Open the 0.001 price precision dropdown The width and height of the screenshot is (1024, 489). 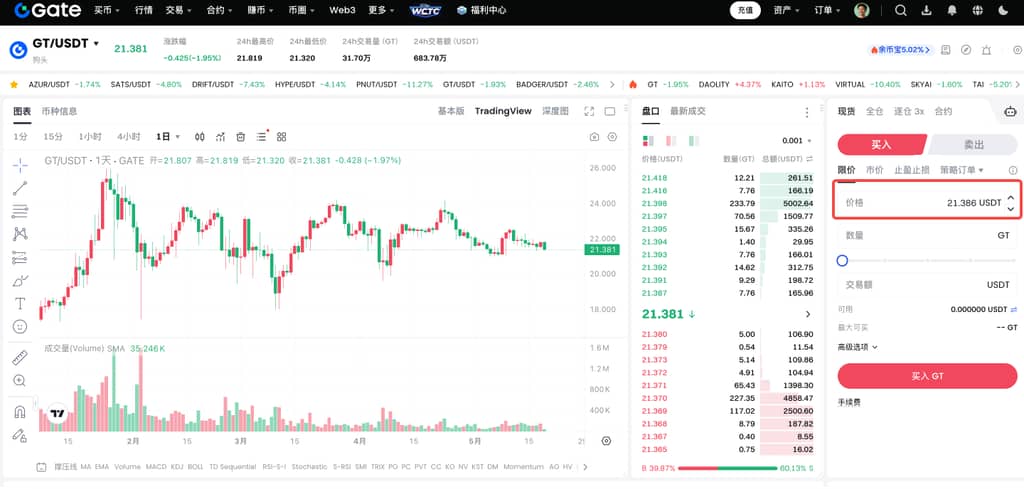[x=796, y=140]
